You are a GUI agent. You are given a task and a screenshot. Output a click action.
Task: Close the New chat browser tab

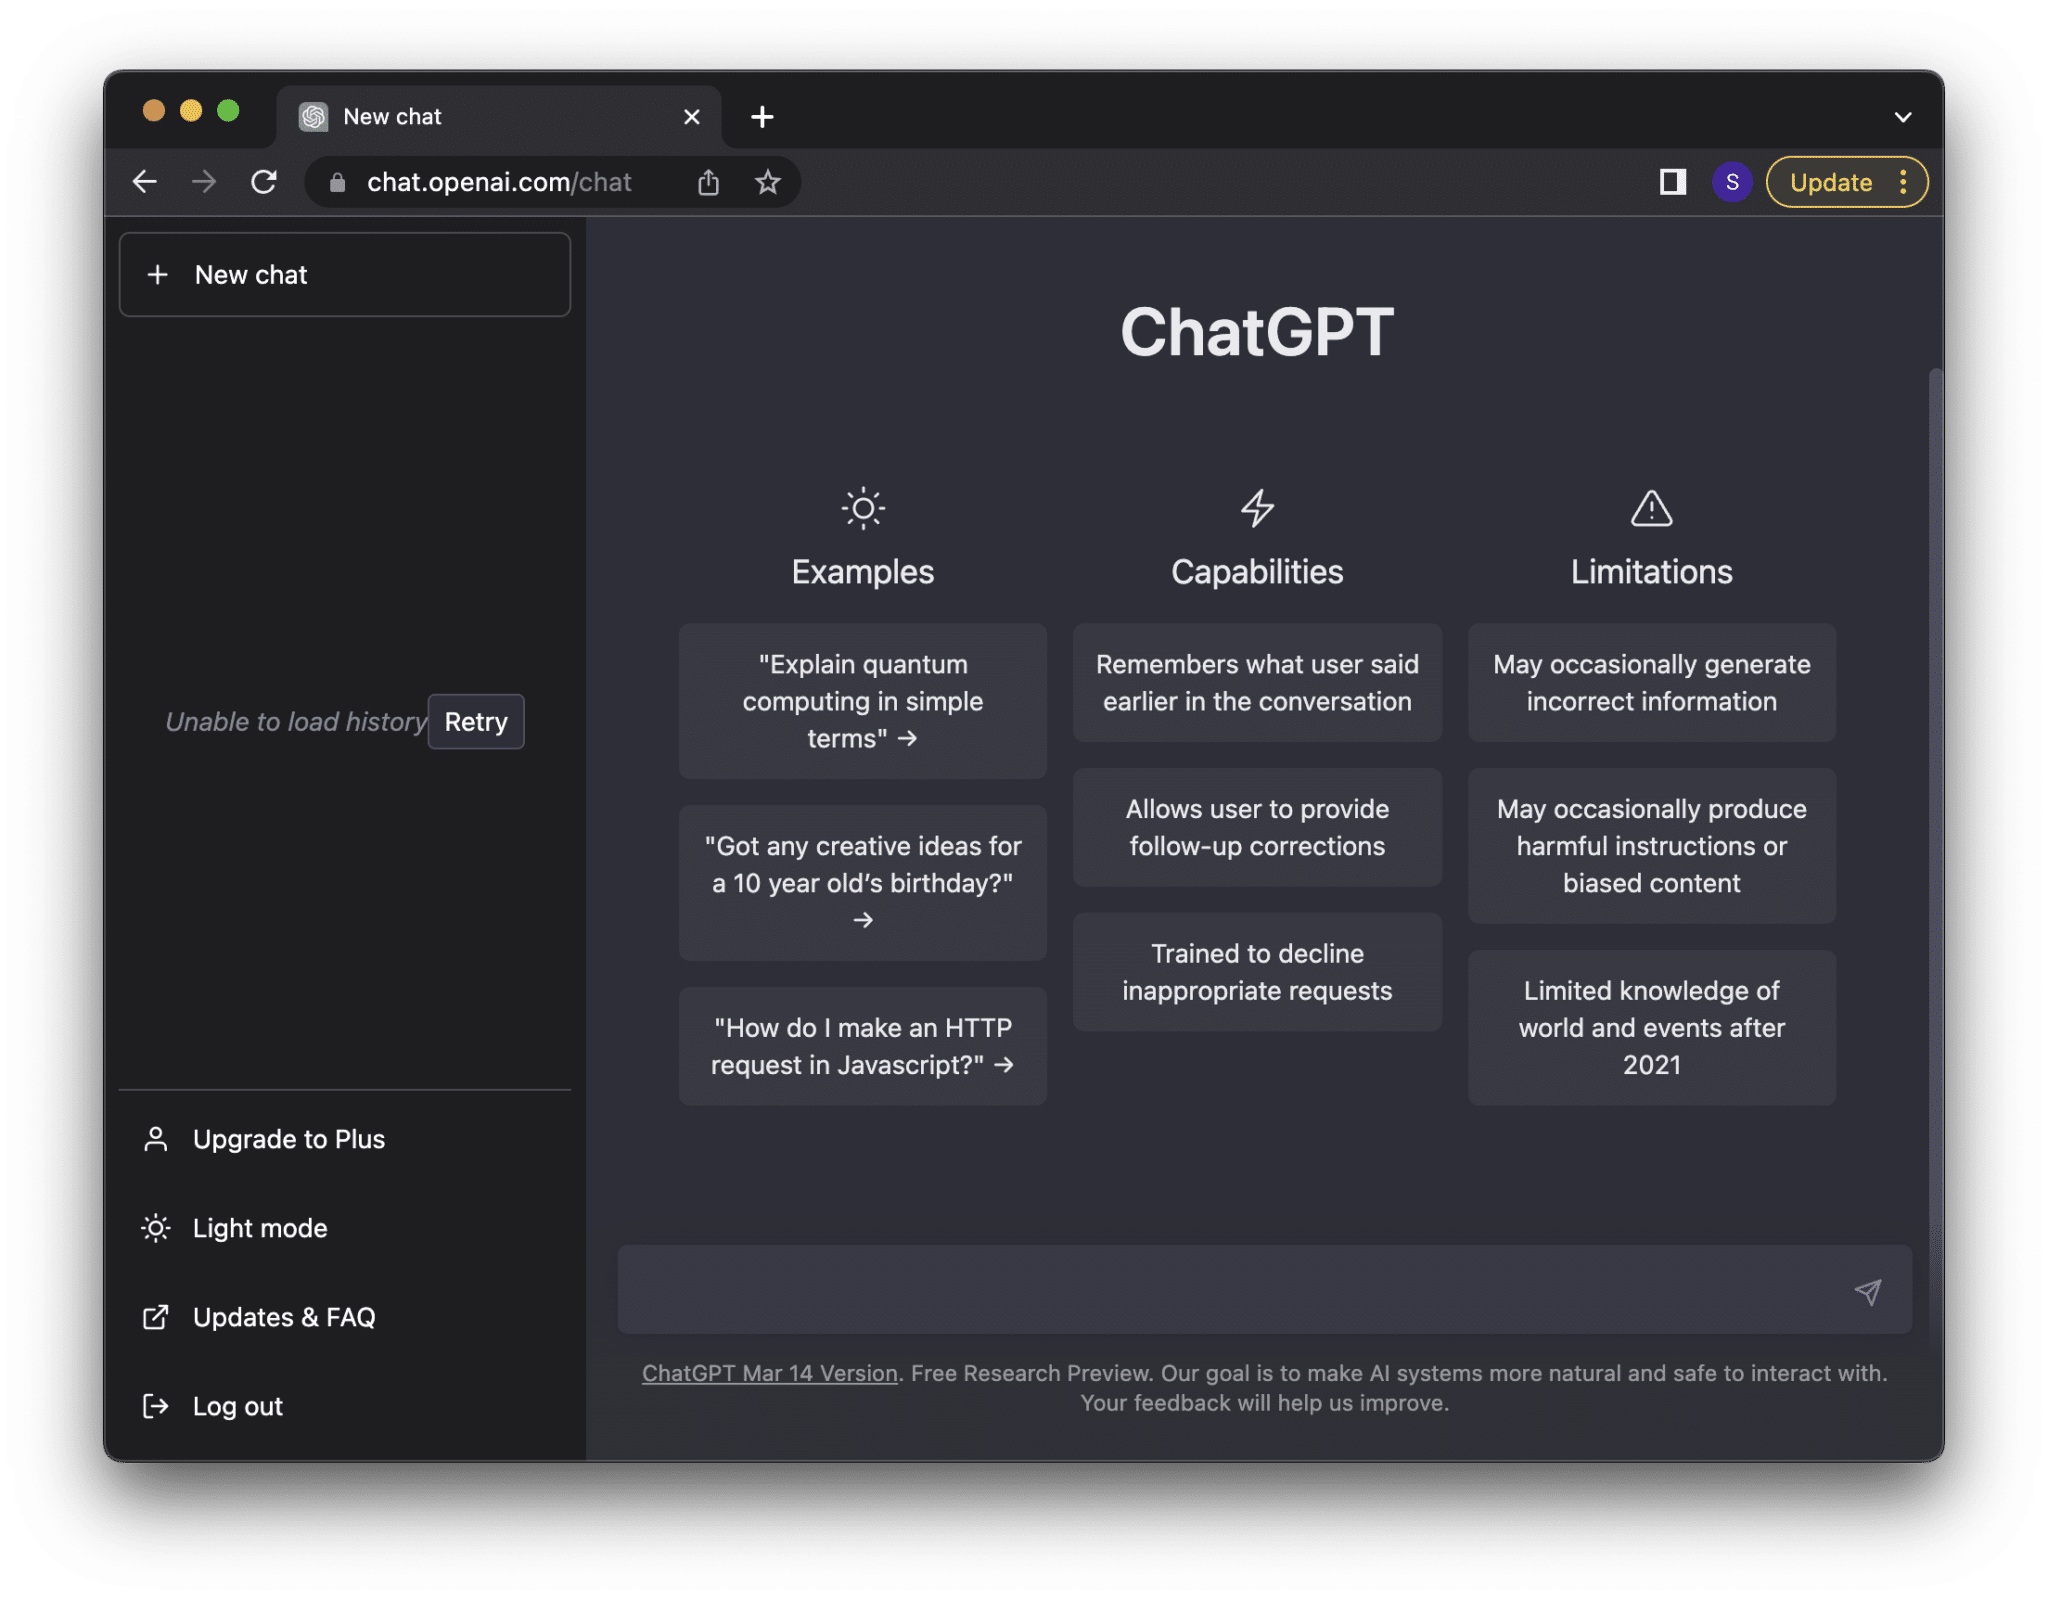point(691,117)
